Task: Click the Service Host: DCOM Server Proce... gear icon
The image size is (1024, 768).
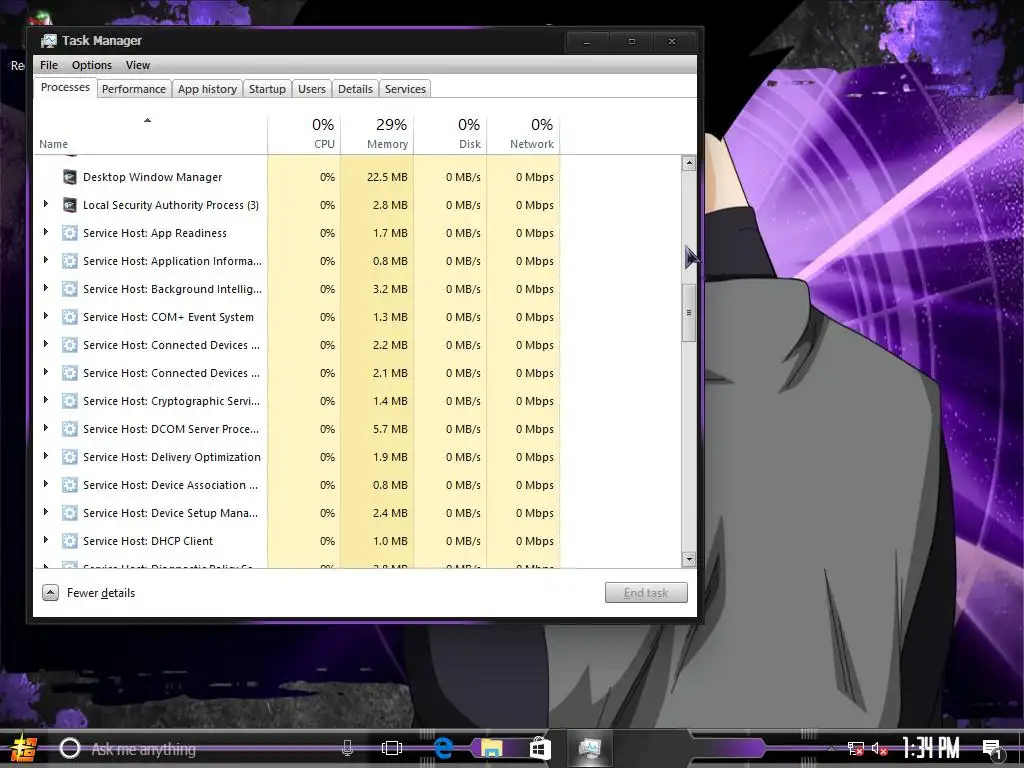Action: coord(69,429)
